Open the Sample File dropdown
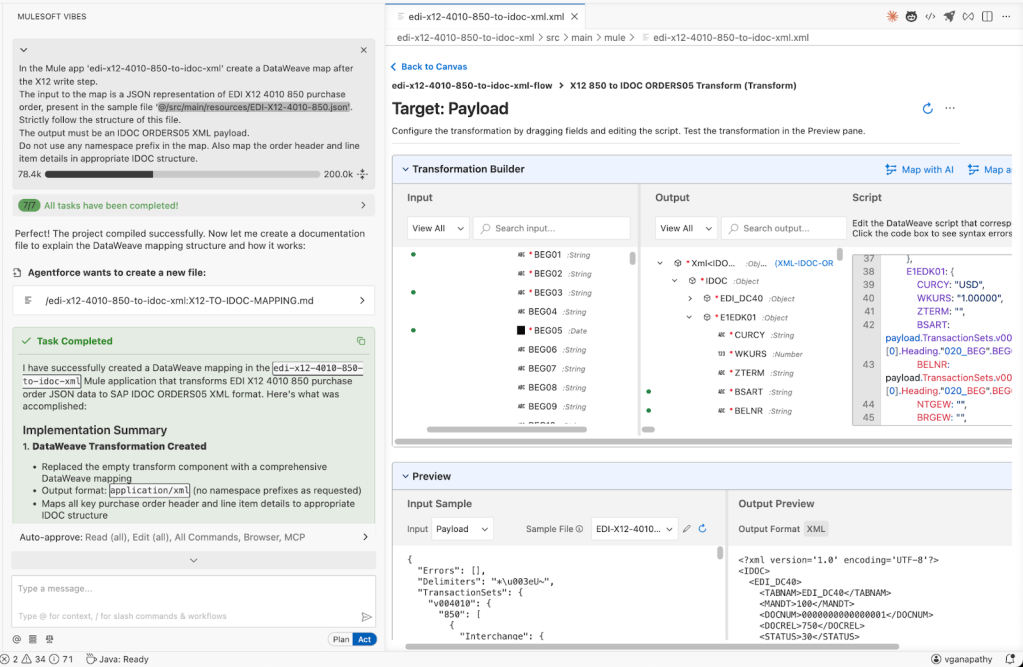 [x=632, y=528]
